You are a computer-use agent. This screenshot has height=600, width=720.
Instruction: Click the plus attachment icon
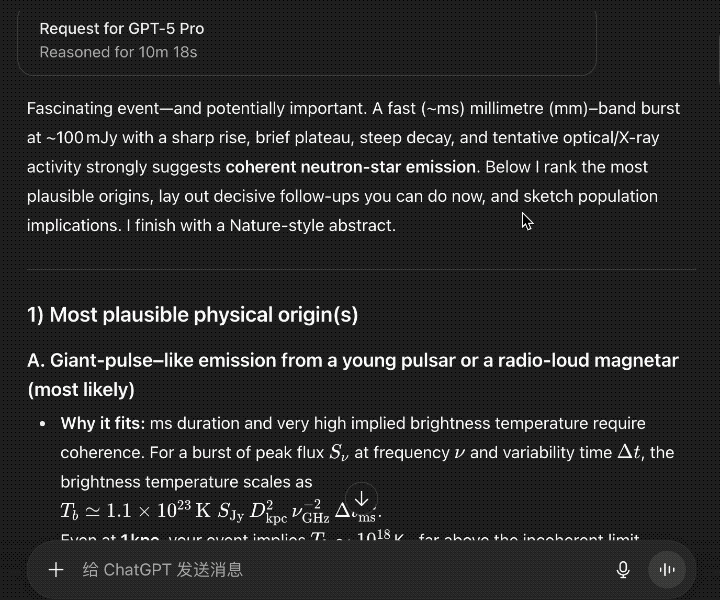click(x=56, y=570)
